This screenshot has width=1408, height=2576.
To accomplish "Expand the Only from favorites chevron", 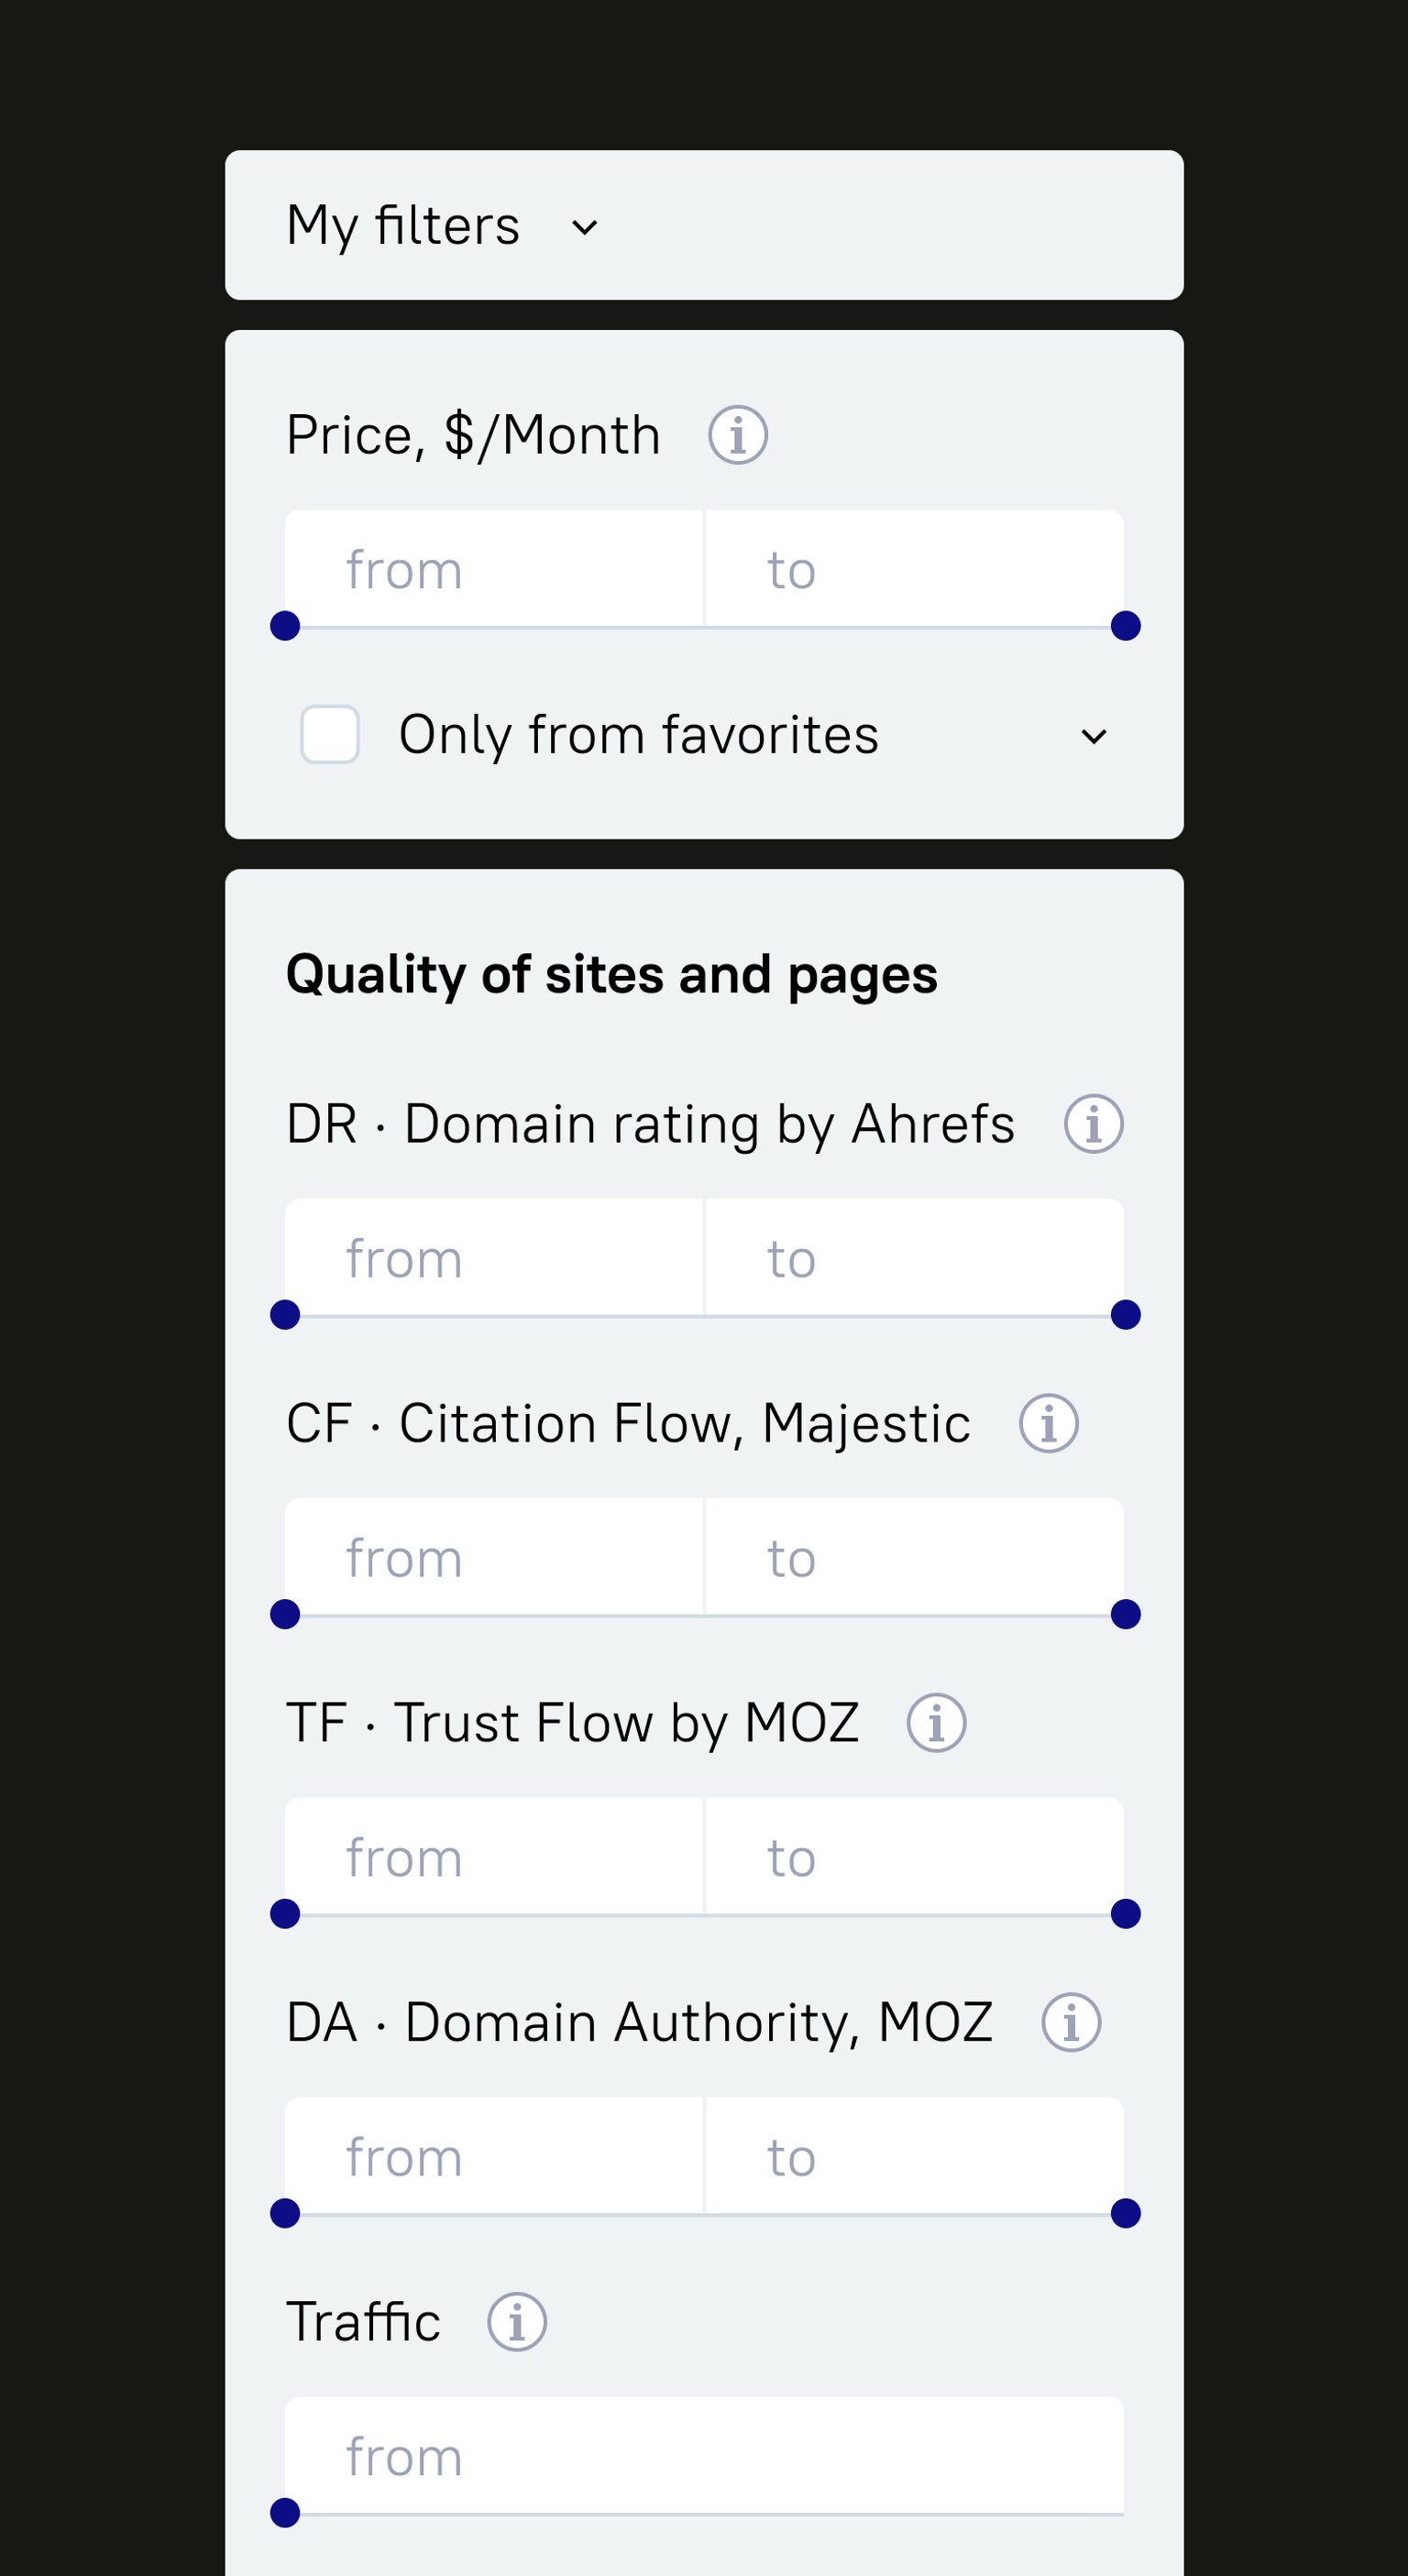I will [1094, 737].
